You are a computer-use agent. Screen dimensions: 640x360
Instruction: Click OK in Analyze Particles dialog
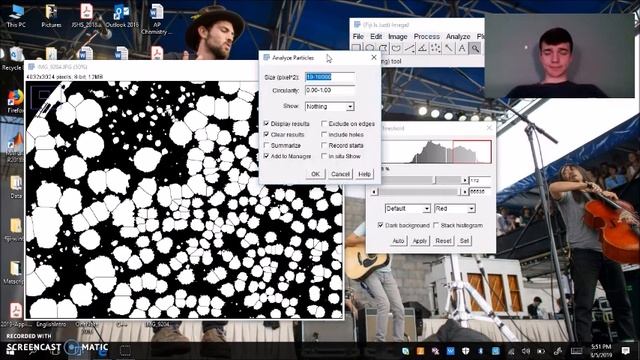[x=316, y=174]
